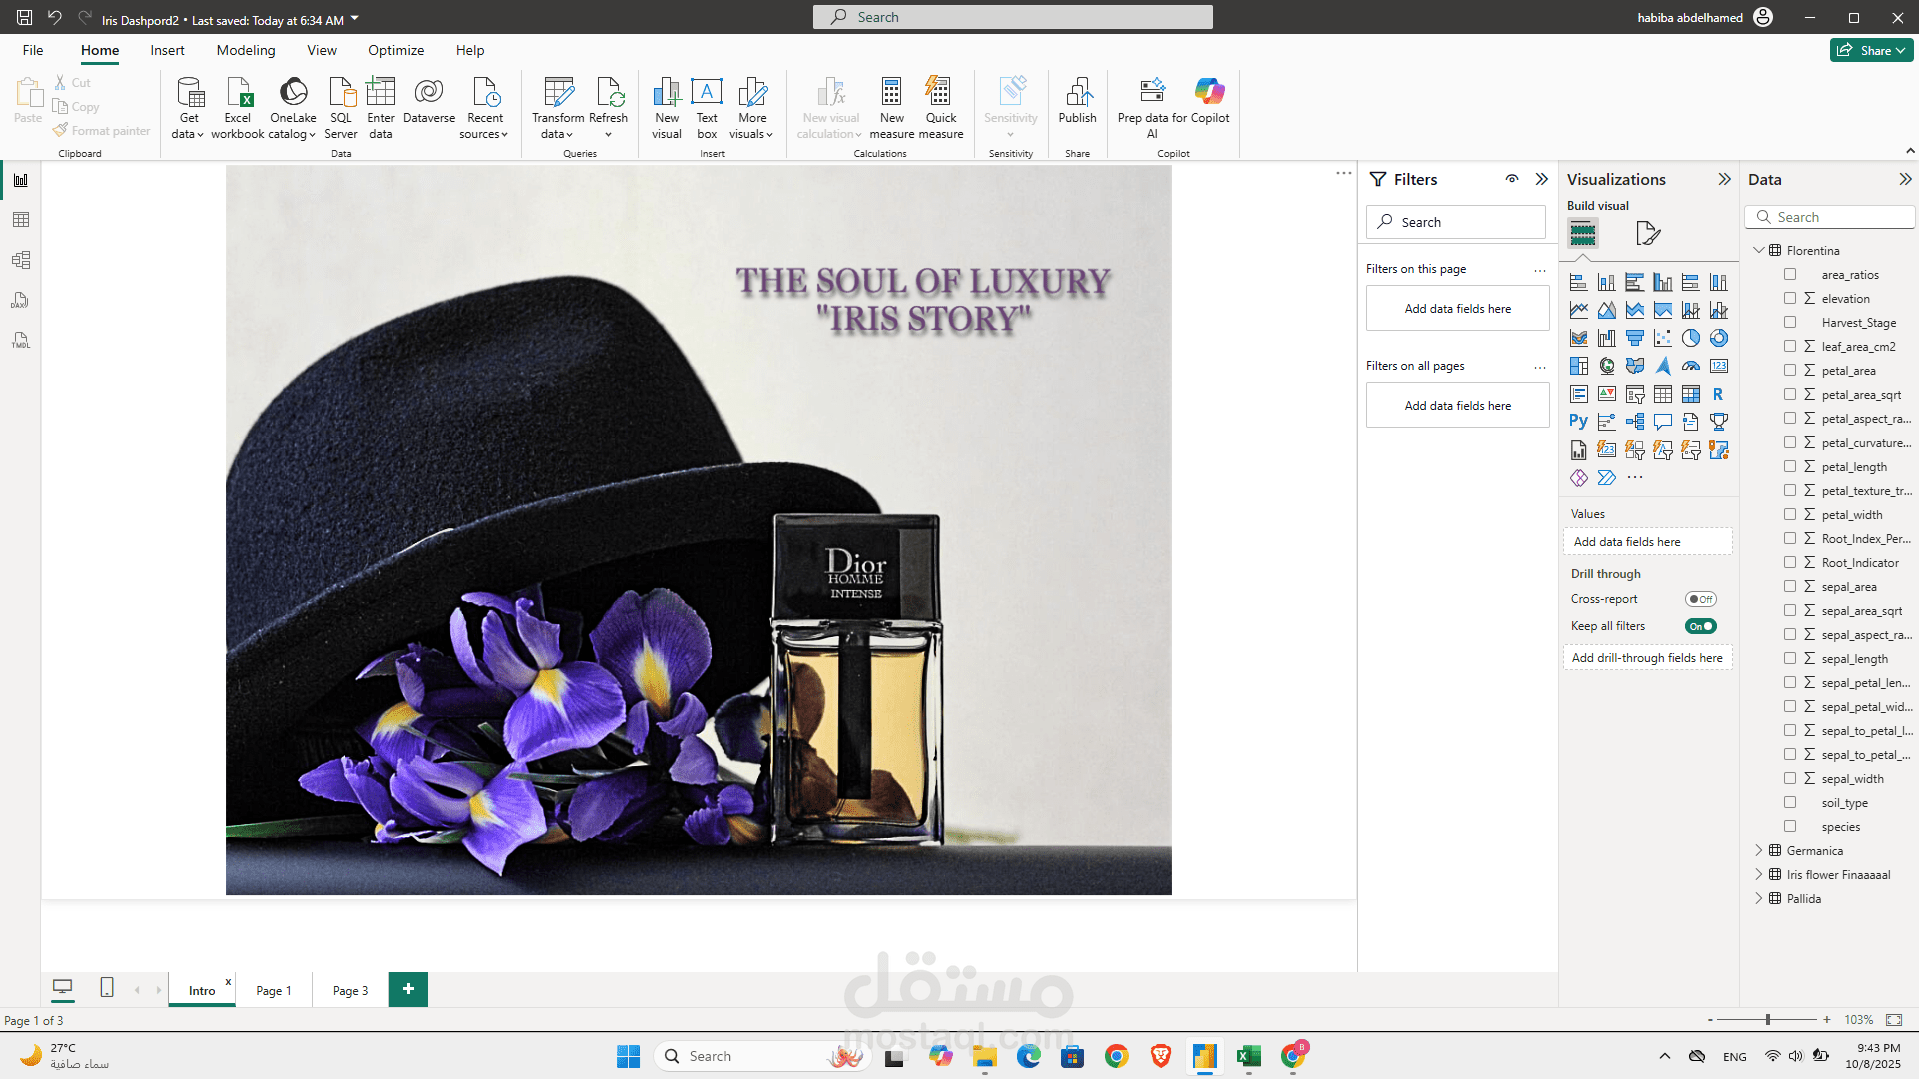Switch to the Modeling ribbon tab
This screenshot has height=1079, width=1919.
tap(246, 50)
